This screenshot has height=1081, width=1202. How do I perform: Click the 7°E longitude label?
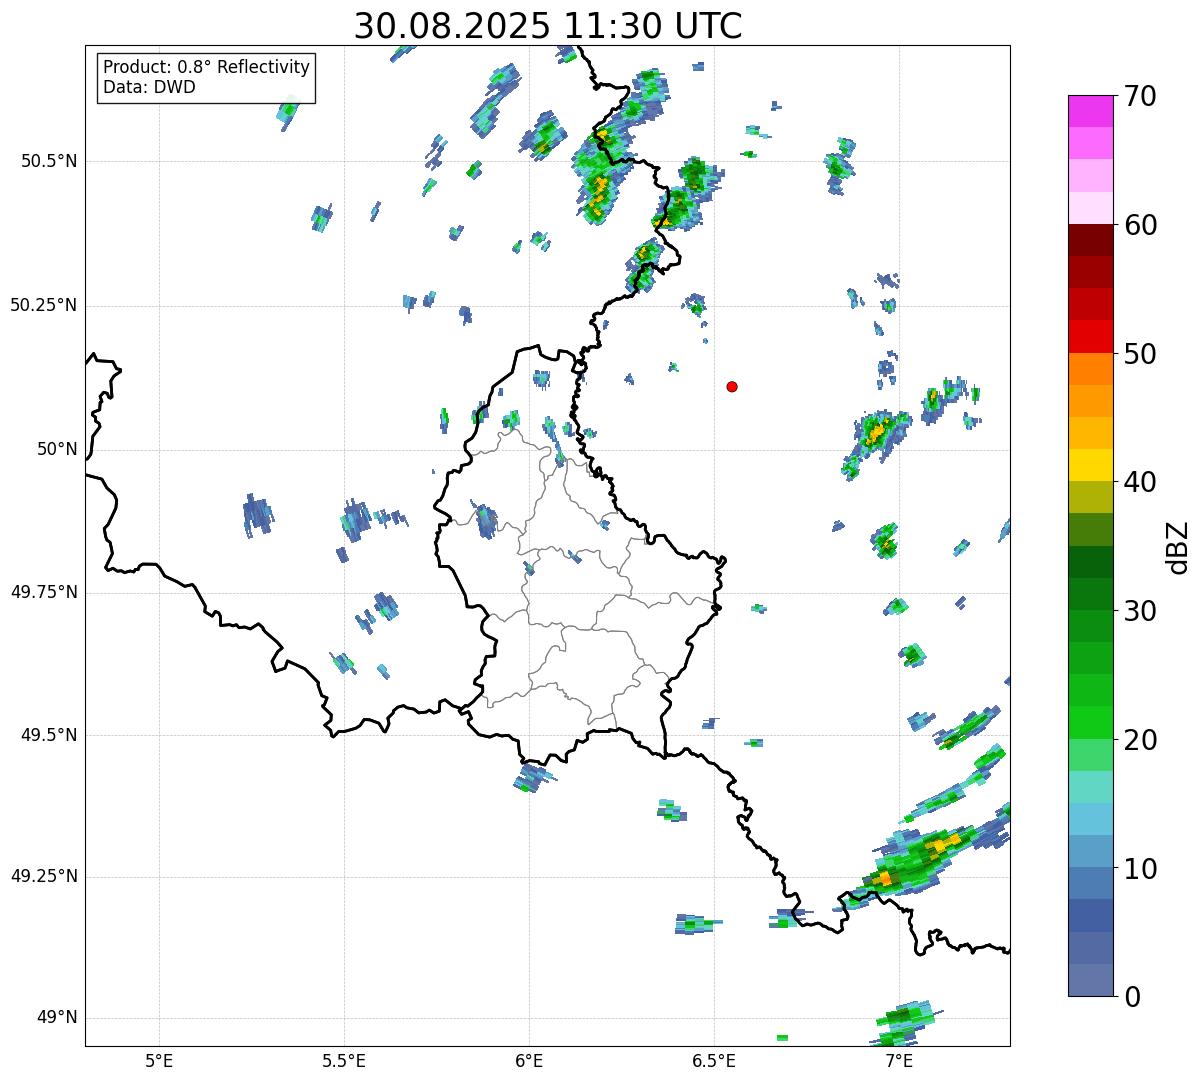coord(899,1060)
